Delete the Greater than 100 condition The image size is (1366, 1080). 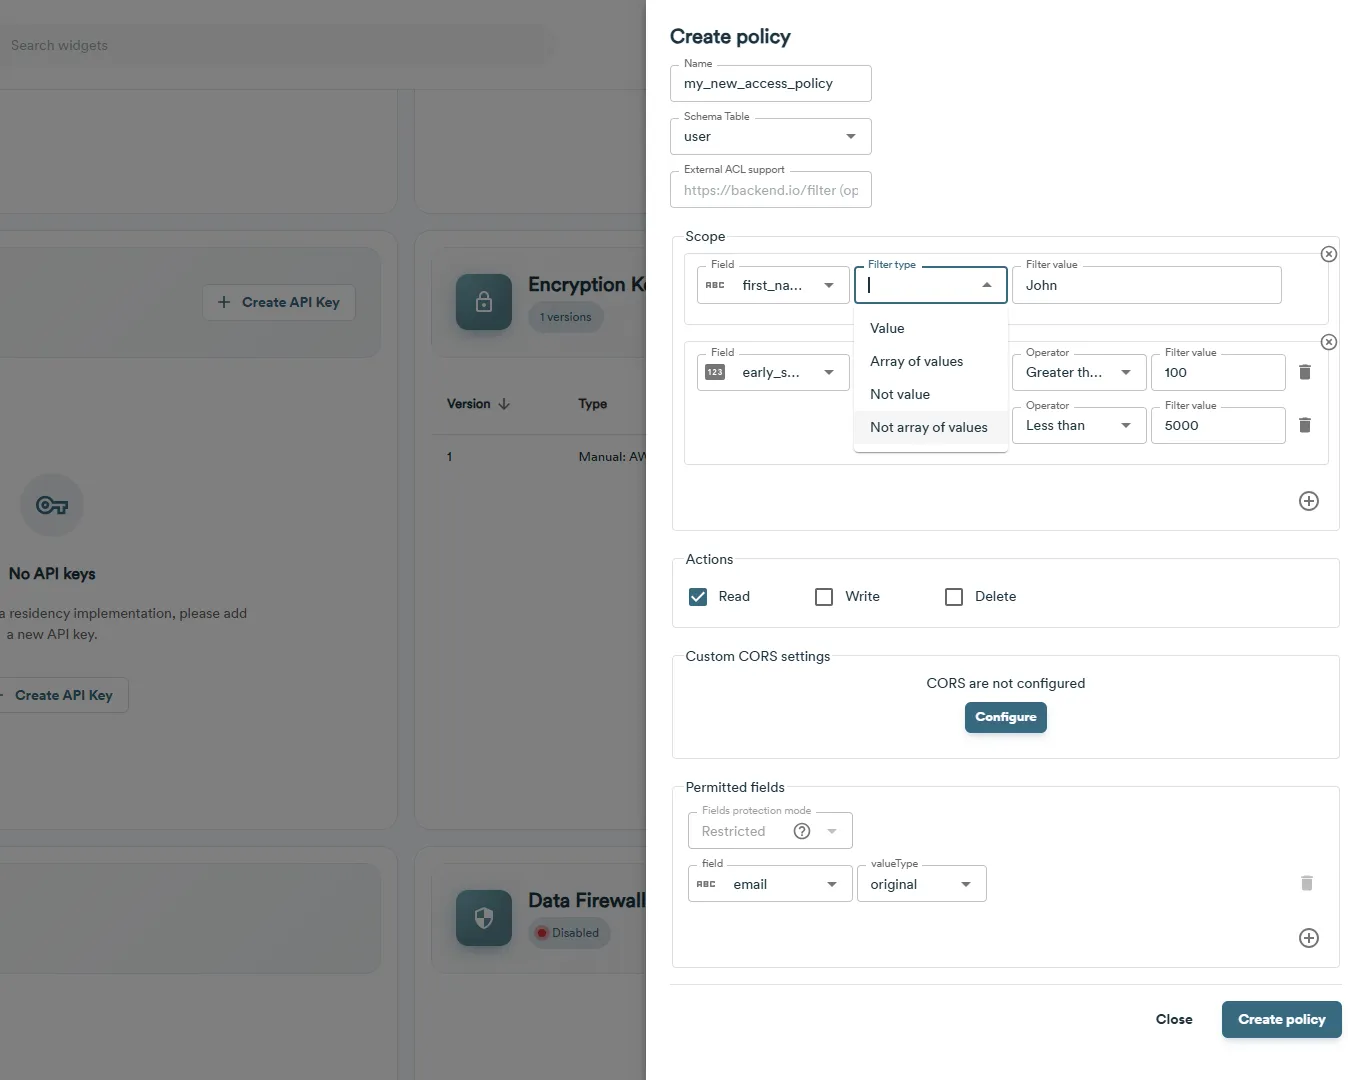click(1304, 372)
